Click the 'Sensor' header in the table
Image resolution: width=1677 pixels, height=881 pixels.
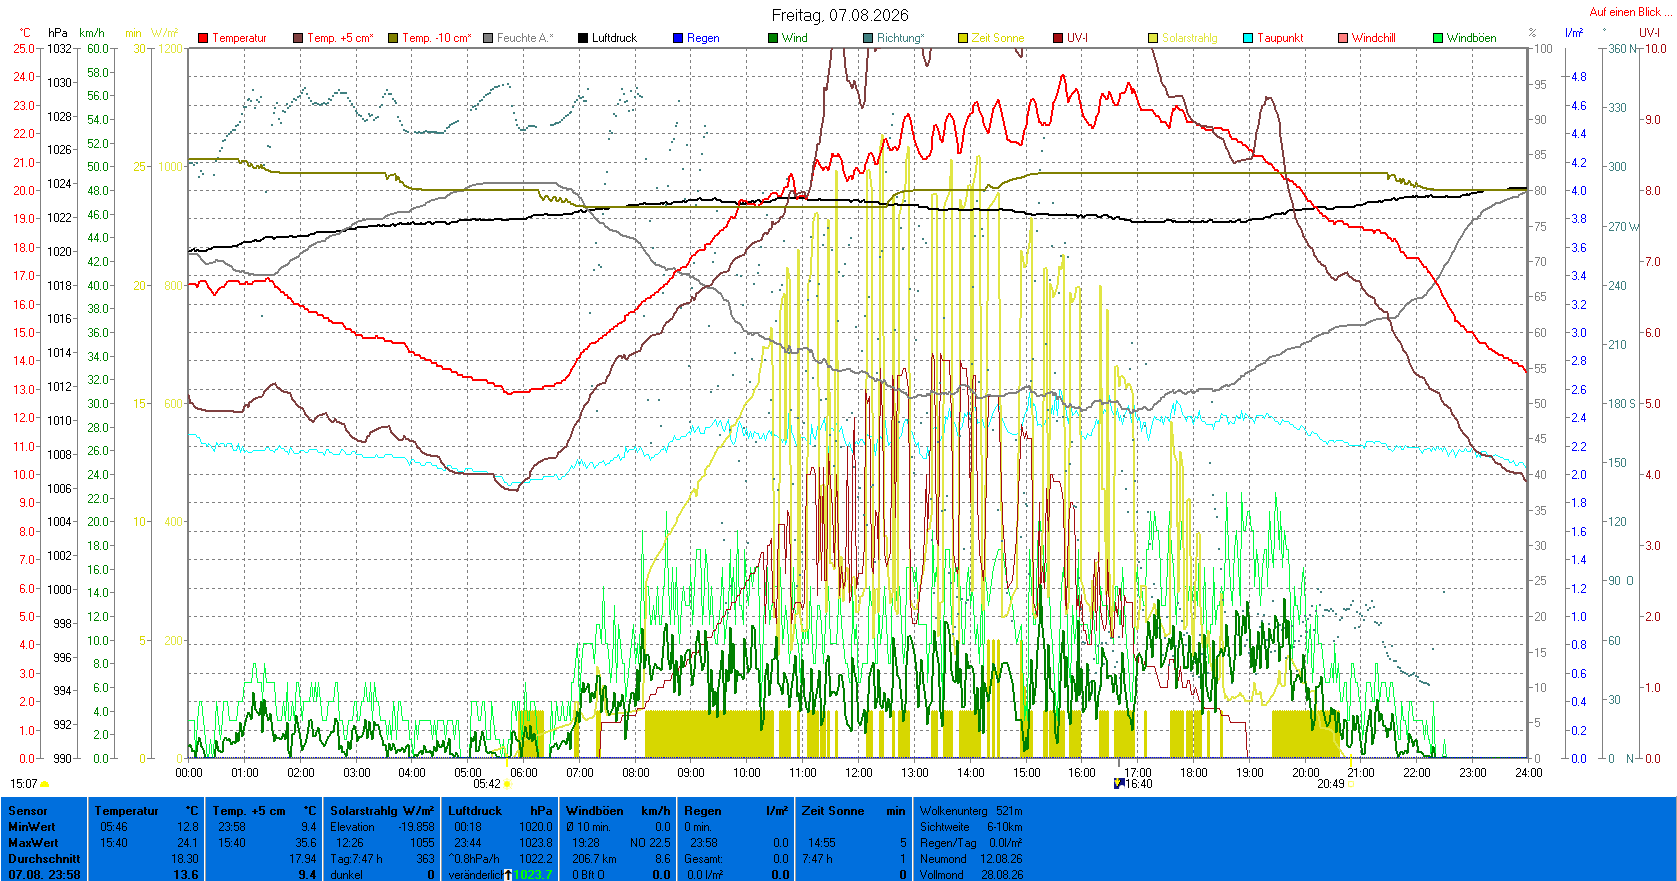coord(28,811)
